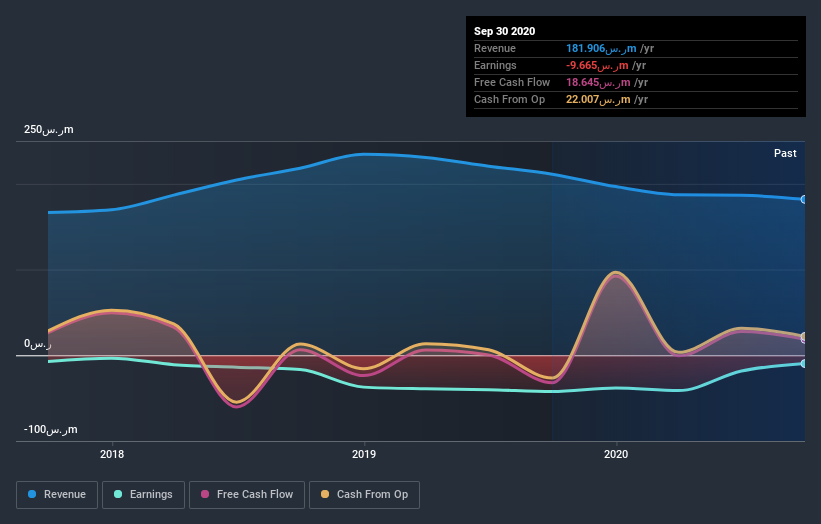821x524 pixels.
Task: Select the 2020 axis label
Action: coord(616,454)
